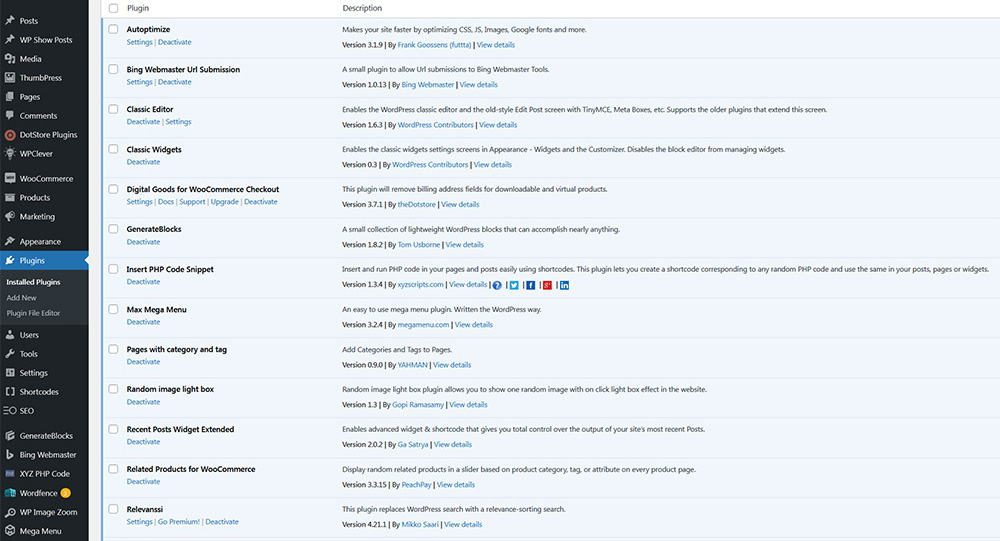Deactivate the Classic Editor plugin
Image resolution: width=1000 pixels, height=541 pixels.
point(143,122)
